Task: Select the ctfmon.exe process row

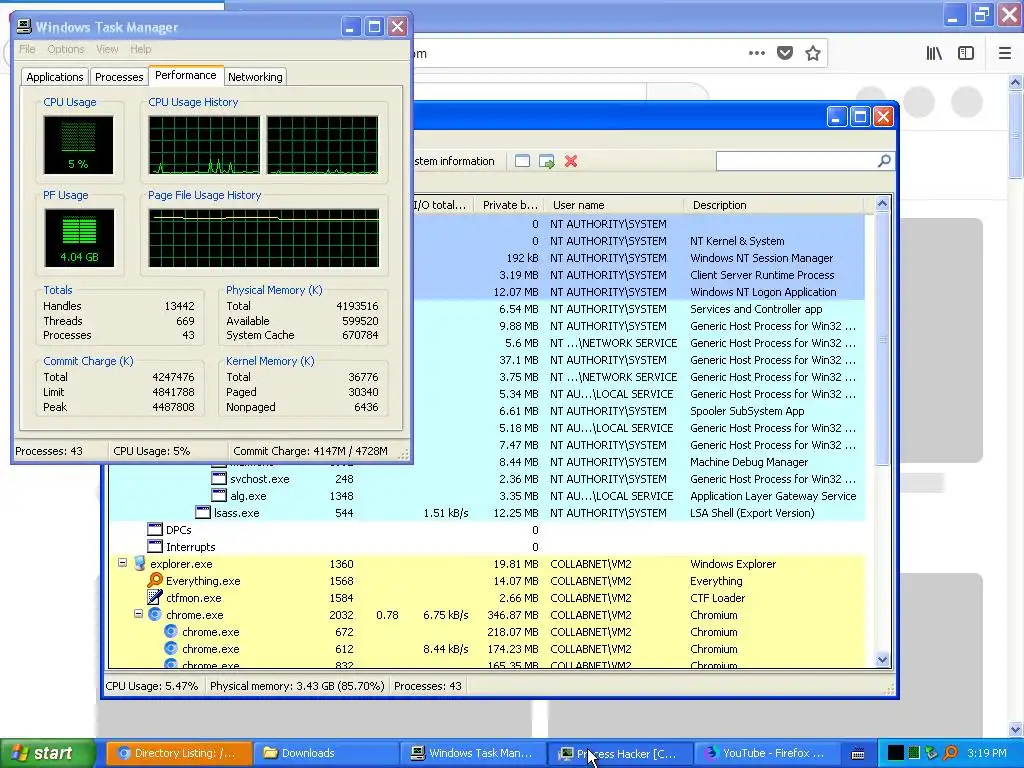Action: [487, 598]
